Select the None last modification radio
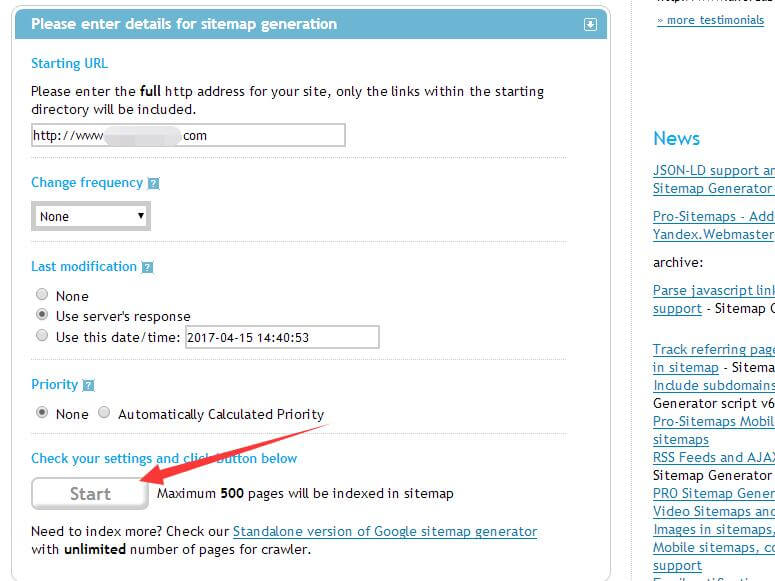The width and height of the screenshot is (775, 581). tap(42, 295)
